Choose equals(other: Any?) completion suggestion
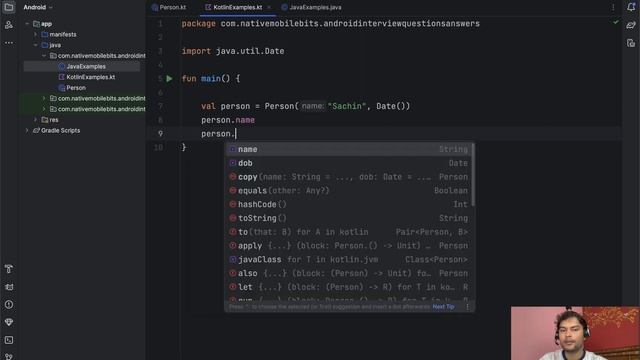The height and width of the screenshot is (360, 640). coord(349,191)
